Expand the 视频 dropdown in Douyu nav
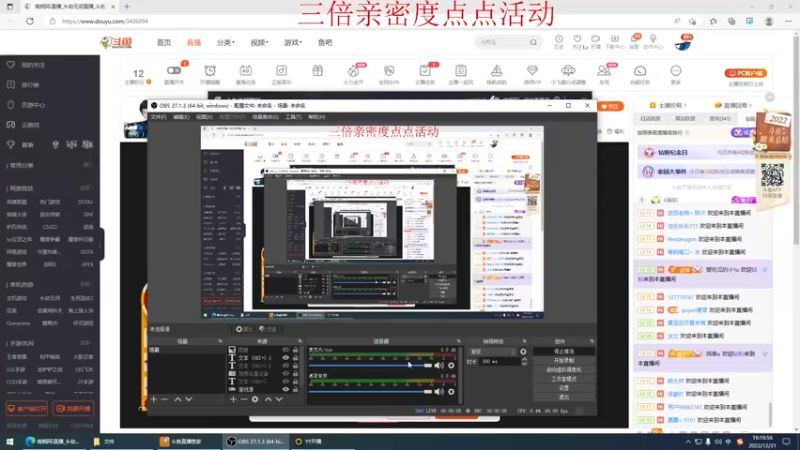Image resolution: width=800 pixels, height=450 pixels. [259, 42]
